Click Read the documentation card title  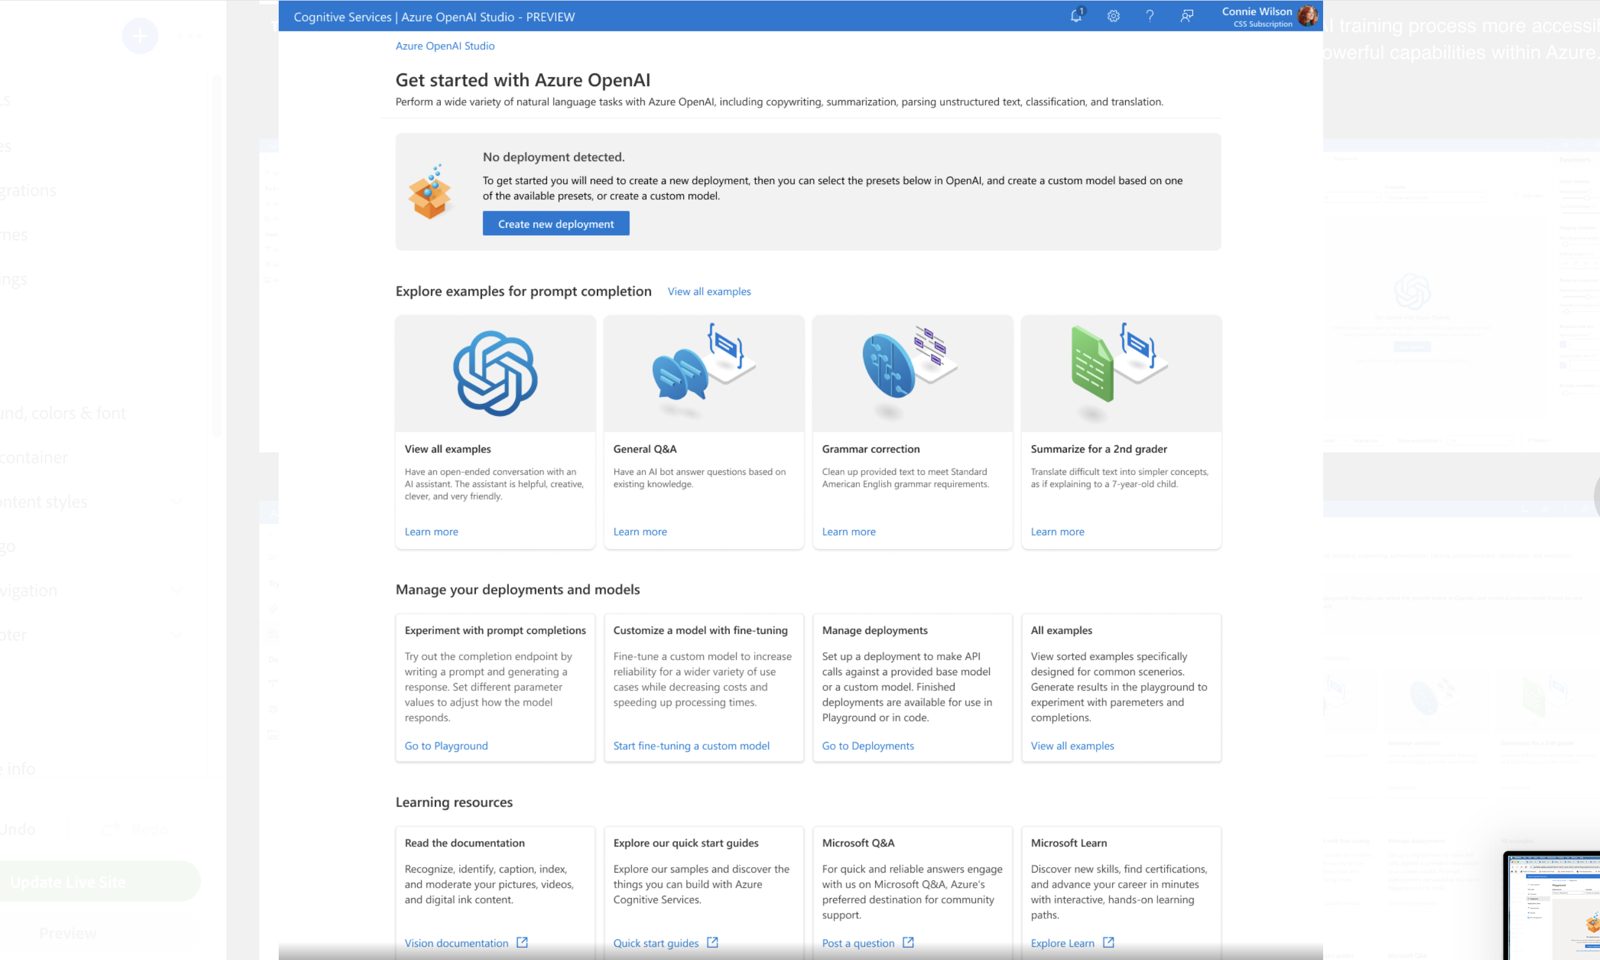click(464, 844)
